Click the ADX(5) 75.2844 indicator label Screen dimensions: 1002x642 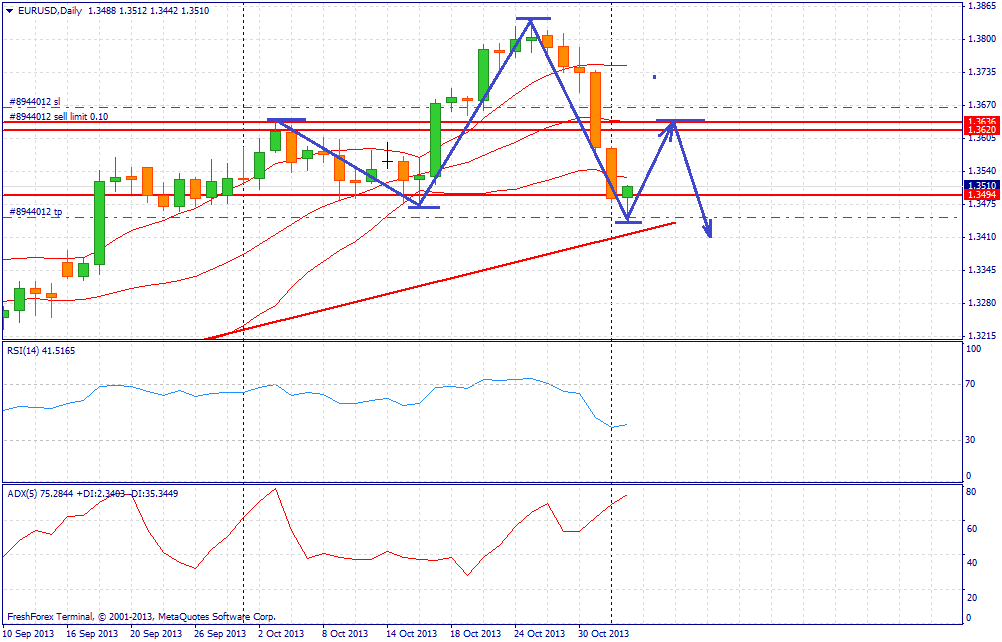click(41, 494)
